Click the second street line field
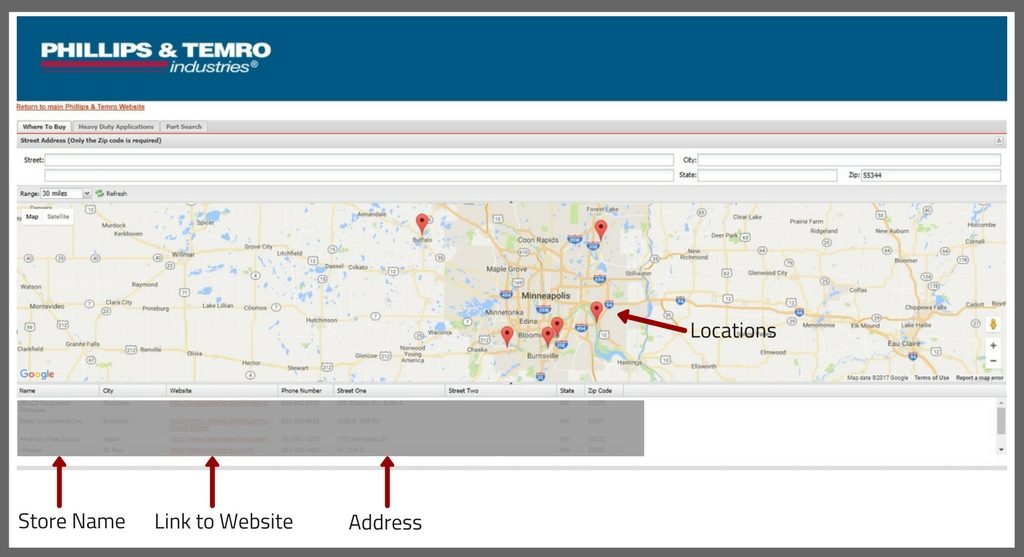This screenshot has width=1024, height=557. point(359,175)
